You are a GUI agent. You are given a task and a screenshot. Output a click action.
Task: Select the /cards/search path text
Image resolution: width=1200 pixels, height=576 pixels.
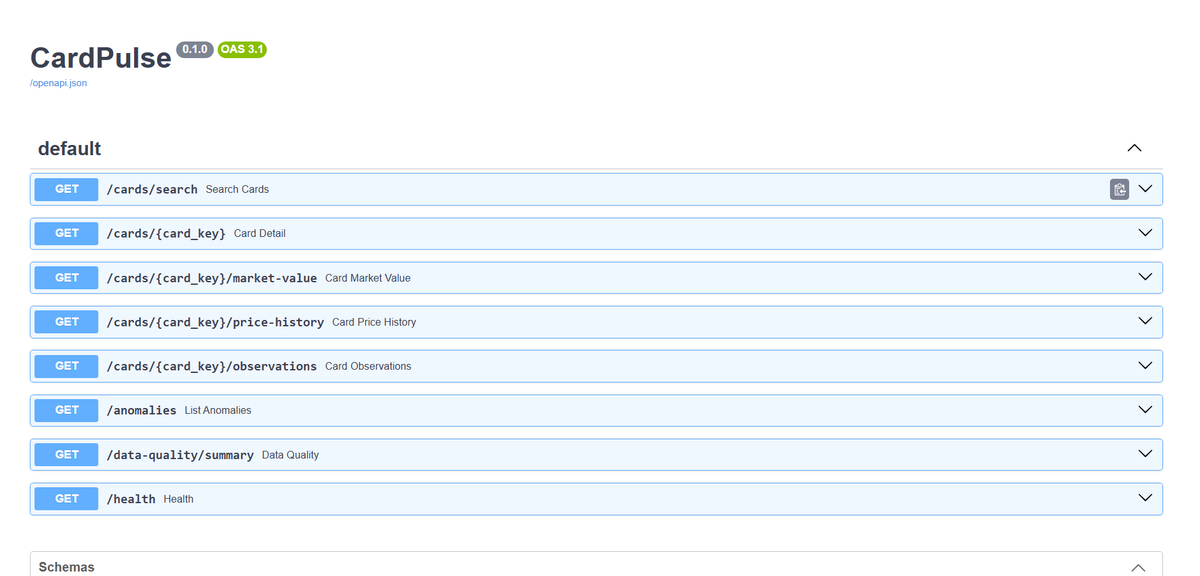point(152,189)
